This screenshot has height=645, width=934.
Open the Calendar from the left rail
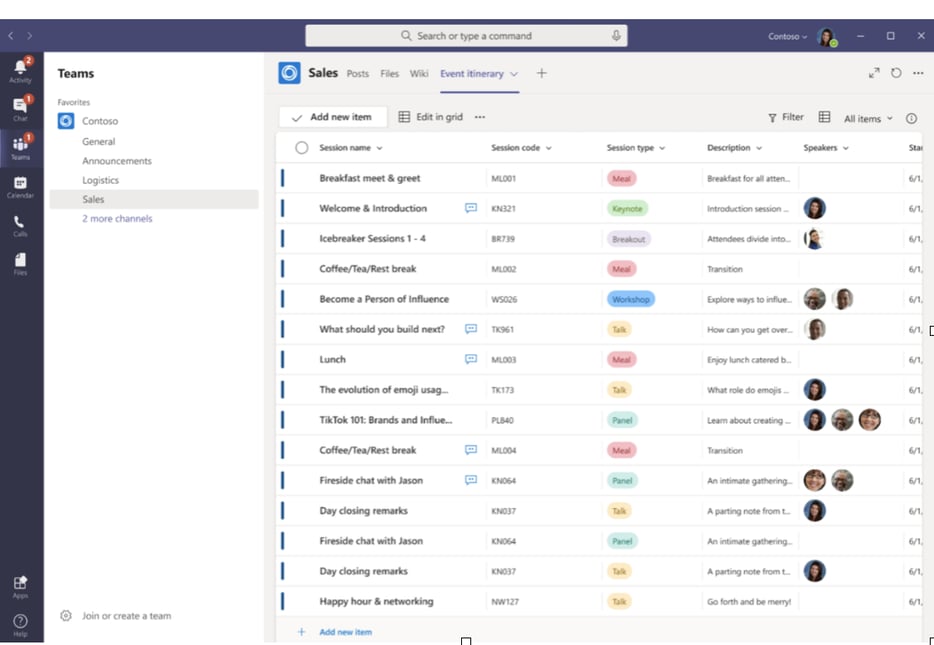21,186
